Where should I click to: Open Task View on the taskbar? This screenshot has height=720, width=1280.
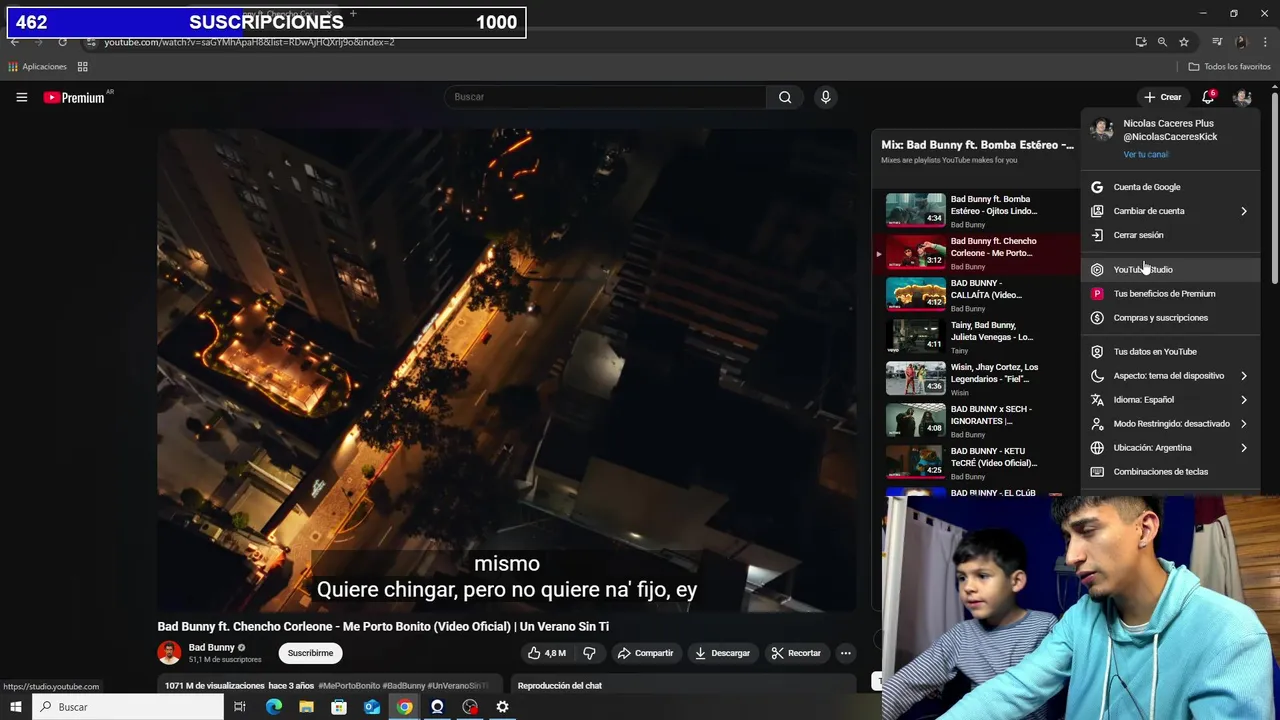(239, 707)
